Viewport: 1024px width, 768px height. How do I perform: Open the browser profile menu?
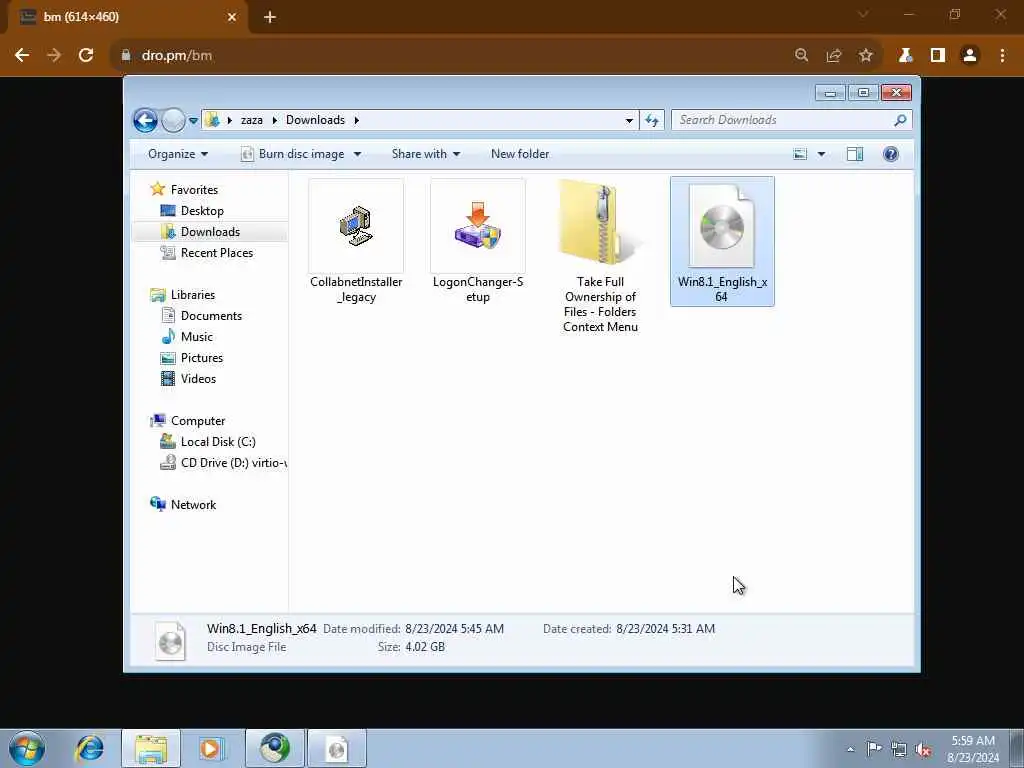tap(970, 56)
